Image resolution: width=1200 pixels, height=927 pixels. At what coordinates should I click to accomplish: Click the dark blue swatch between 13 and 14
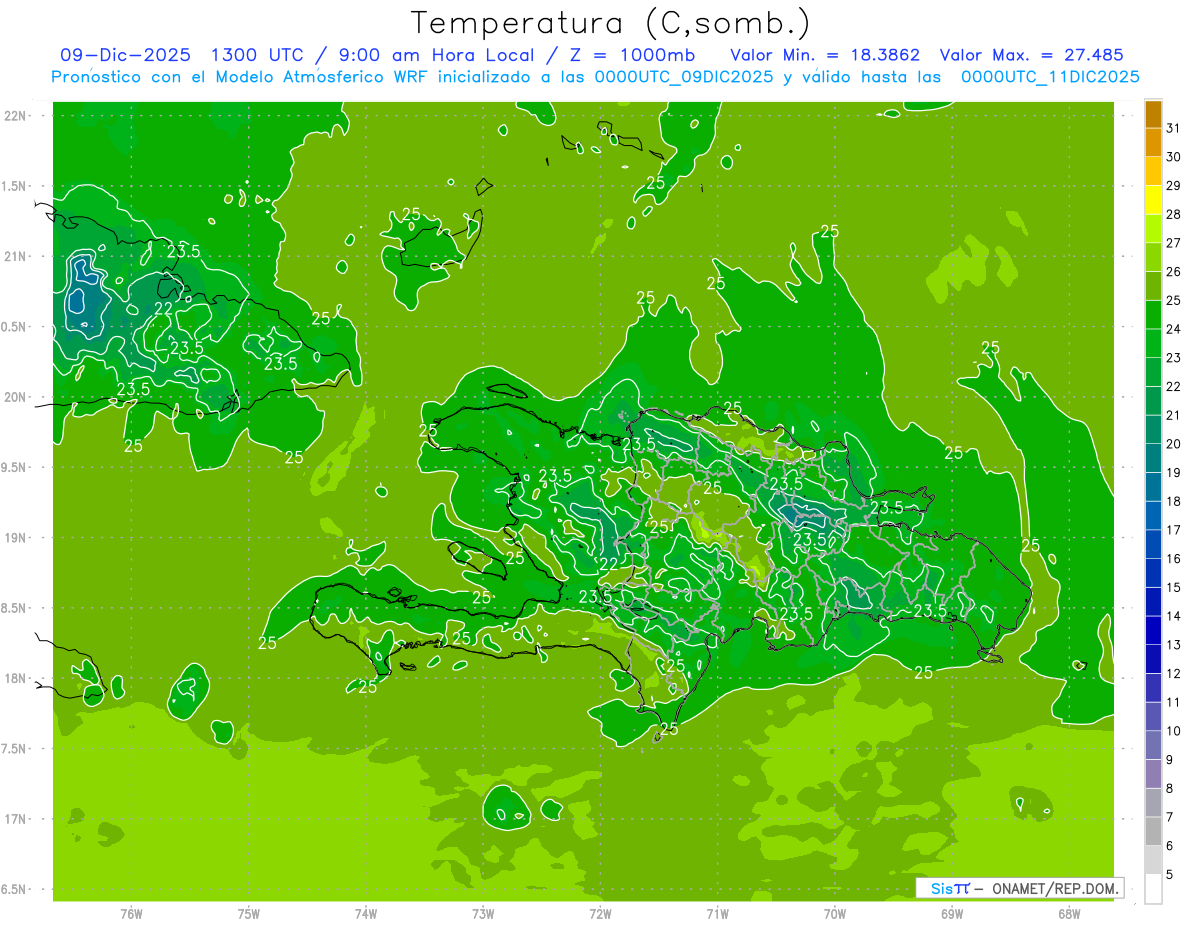[1153, 630]
